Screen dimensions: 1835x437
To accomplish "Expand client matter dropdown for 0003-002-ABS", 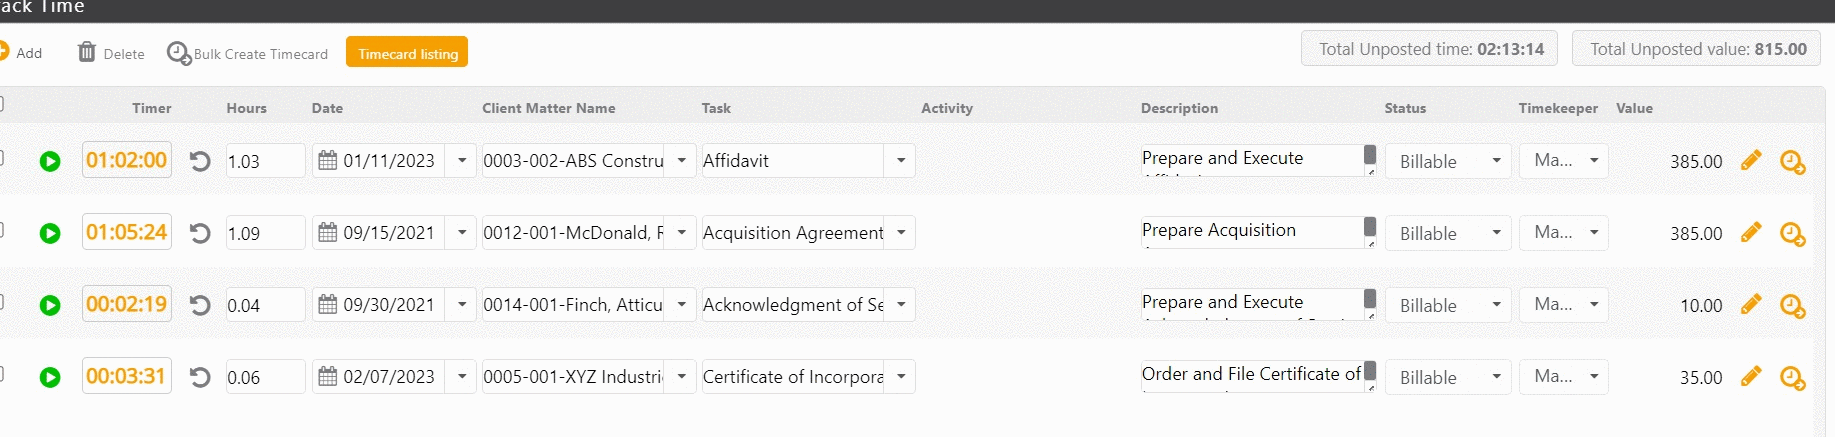I will point(681,160).
